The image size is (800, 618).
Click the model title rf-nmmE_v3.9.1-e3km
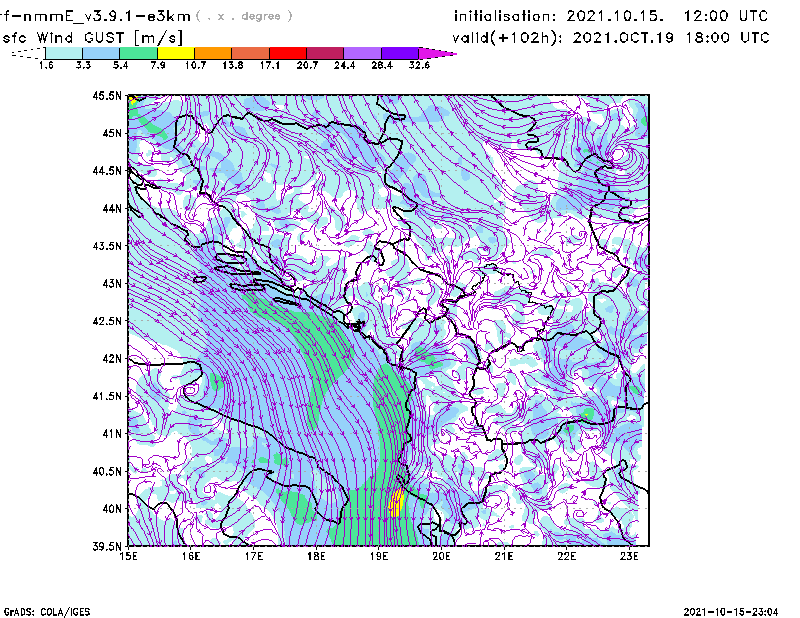tap(95, 16)
